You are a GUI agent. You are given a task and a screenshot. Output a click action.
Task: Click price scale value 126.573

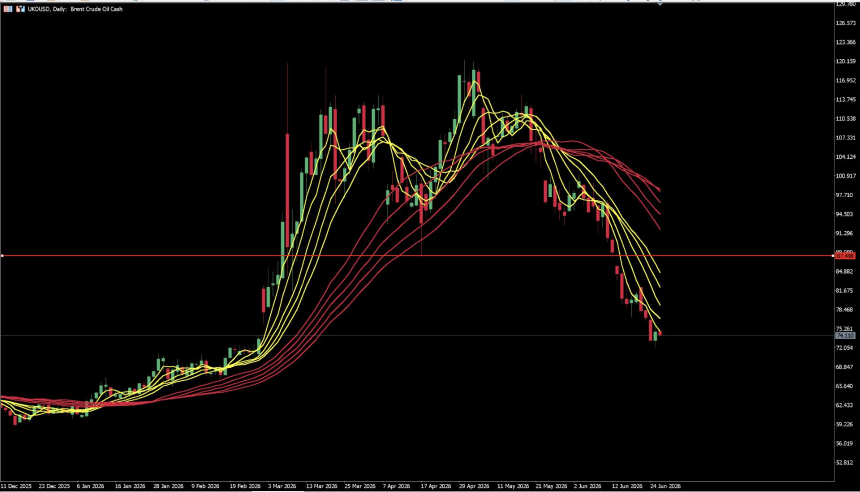coord(845,23)
